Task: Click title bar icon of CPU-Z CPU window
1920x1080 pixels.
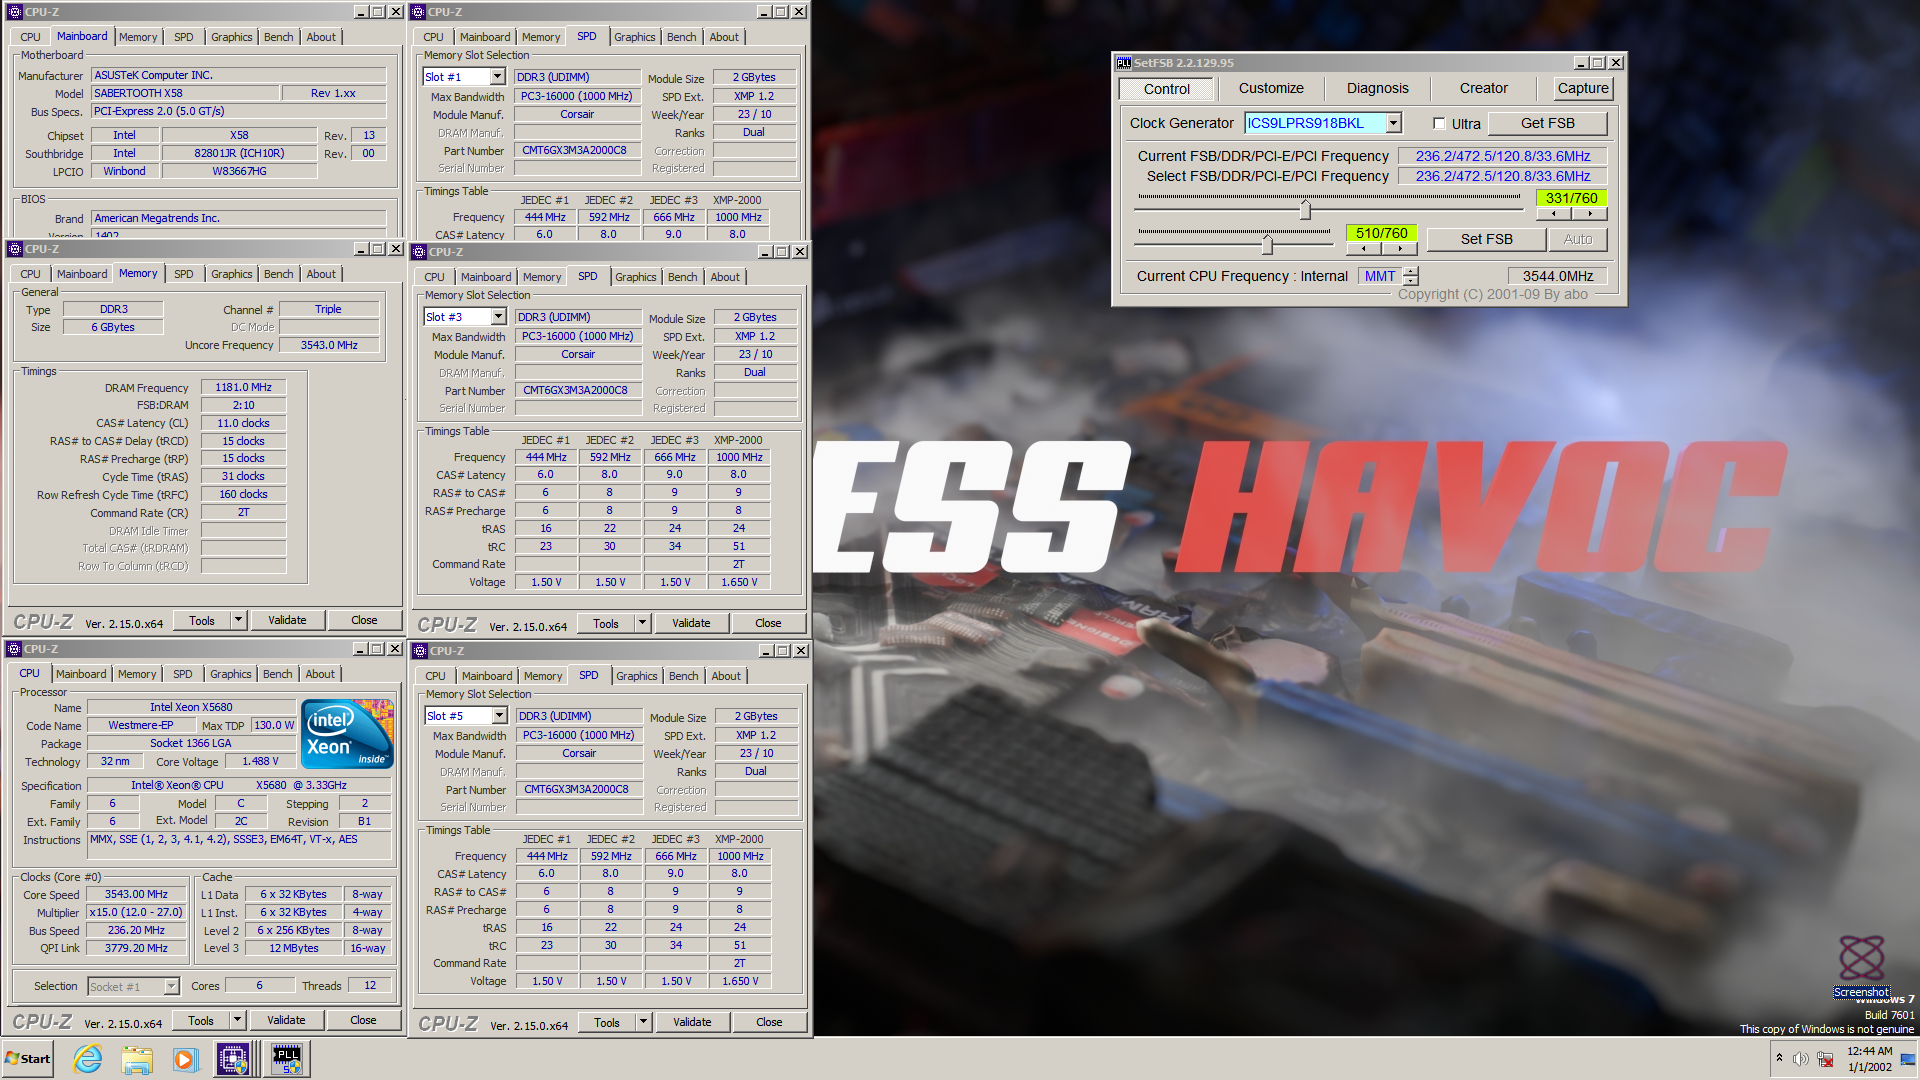Action: click(15, 649)
